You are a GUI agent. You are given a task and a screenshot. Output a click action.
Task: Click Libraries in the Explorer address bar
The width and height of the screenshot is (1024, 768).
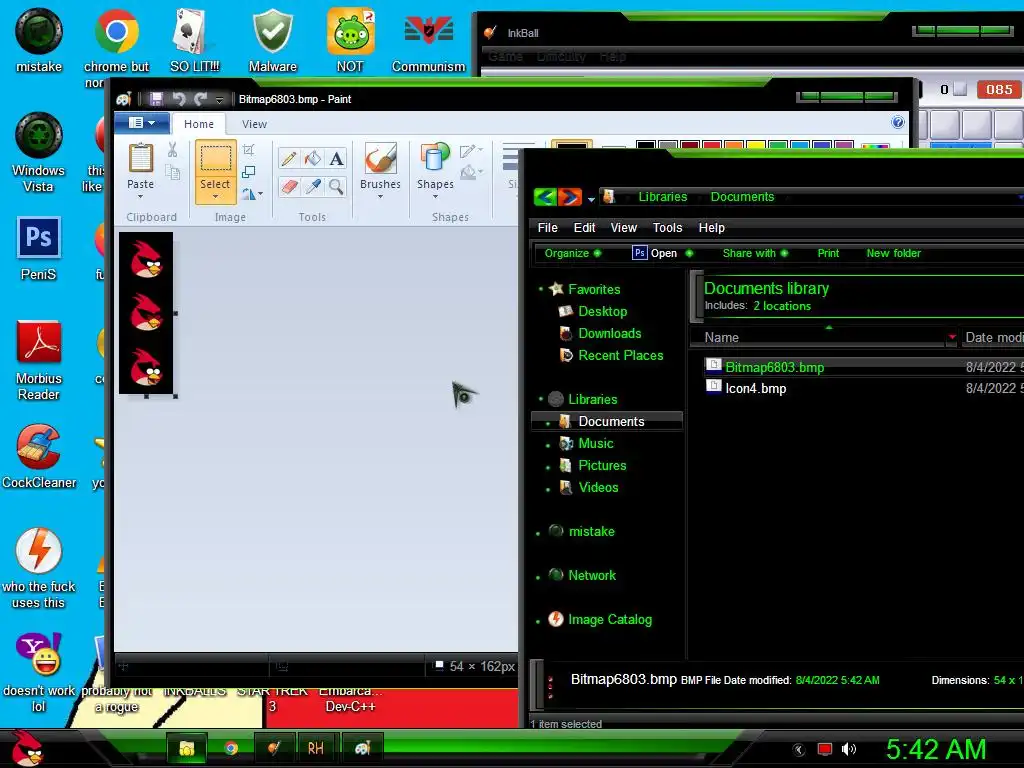[662, 197]
